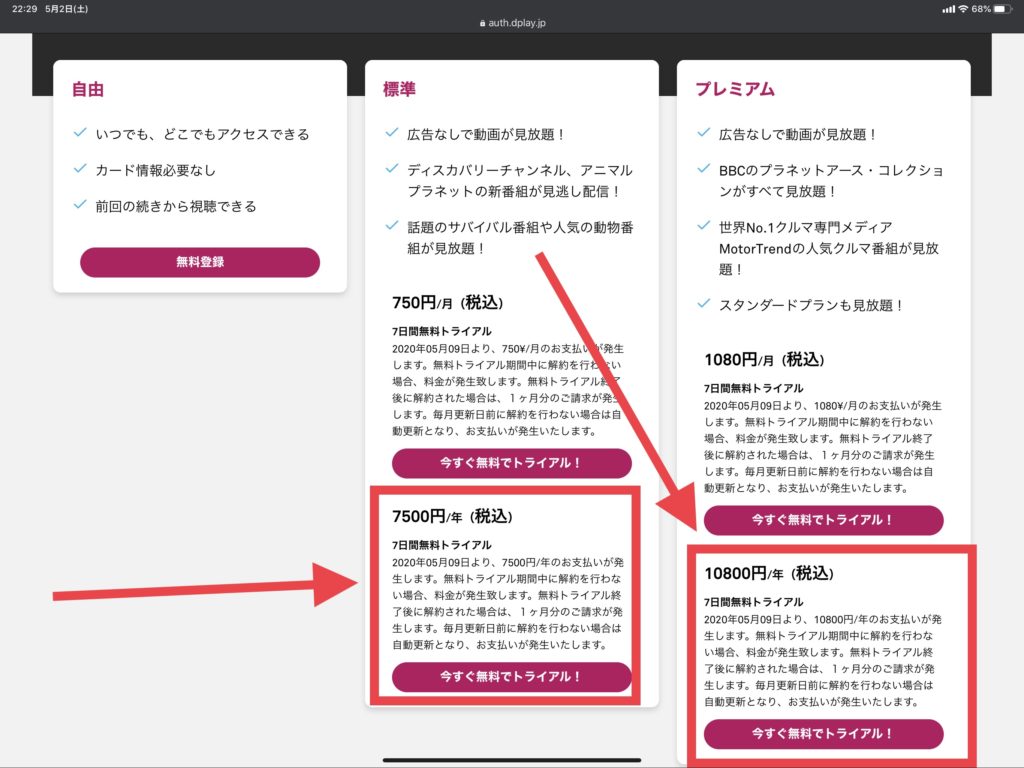Viewport: 1024px width, 768px height.
Task: Tap 7日間無料トライアル label under 1080円/月
Action: (x=754, y=388)
